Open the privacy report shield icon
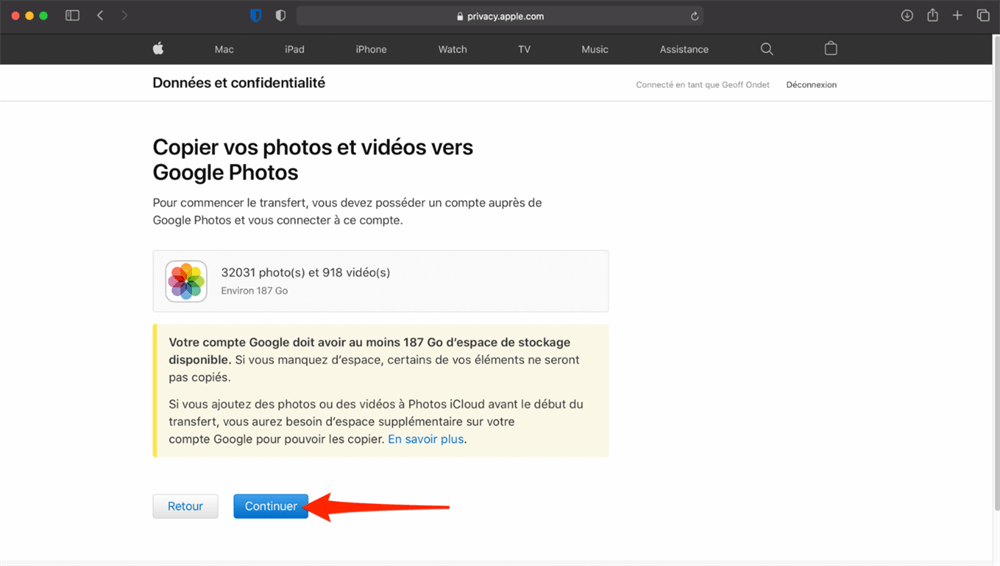The width and height of the screenshot is (1000, 566). tap(281, 15)
